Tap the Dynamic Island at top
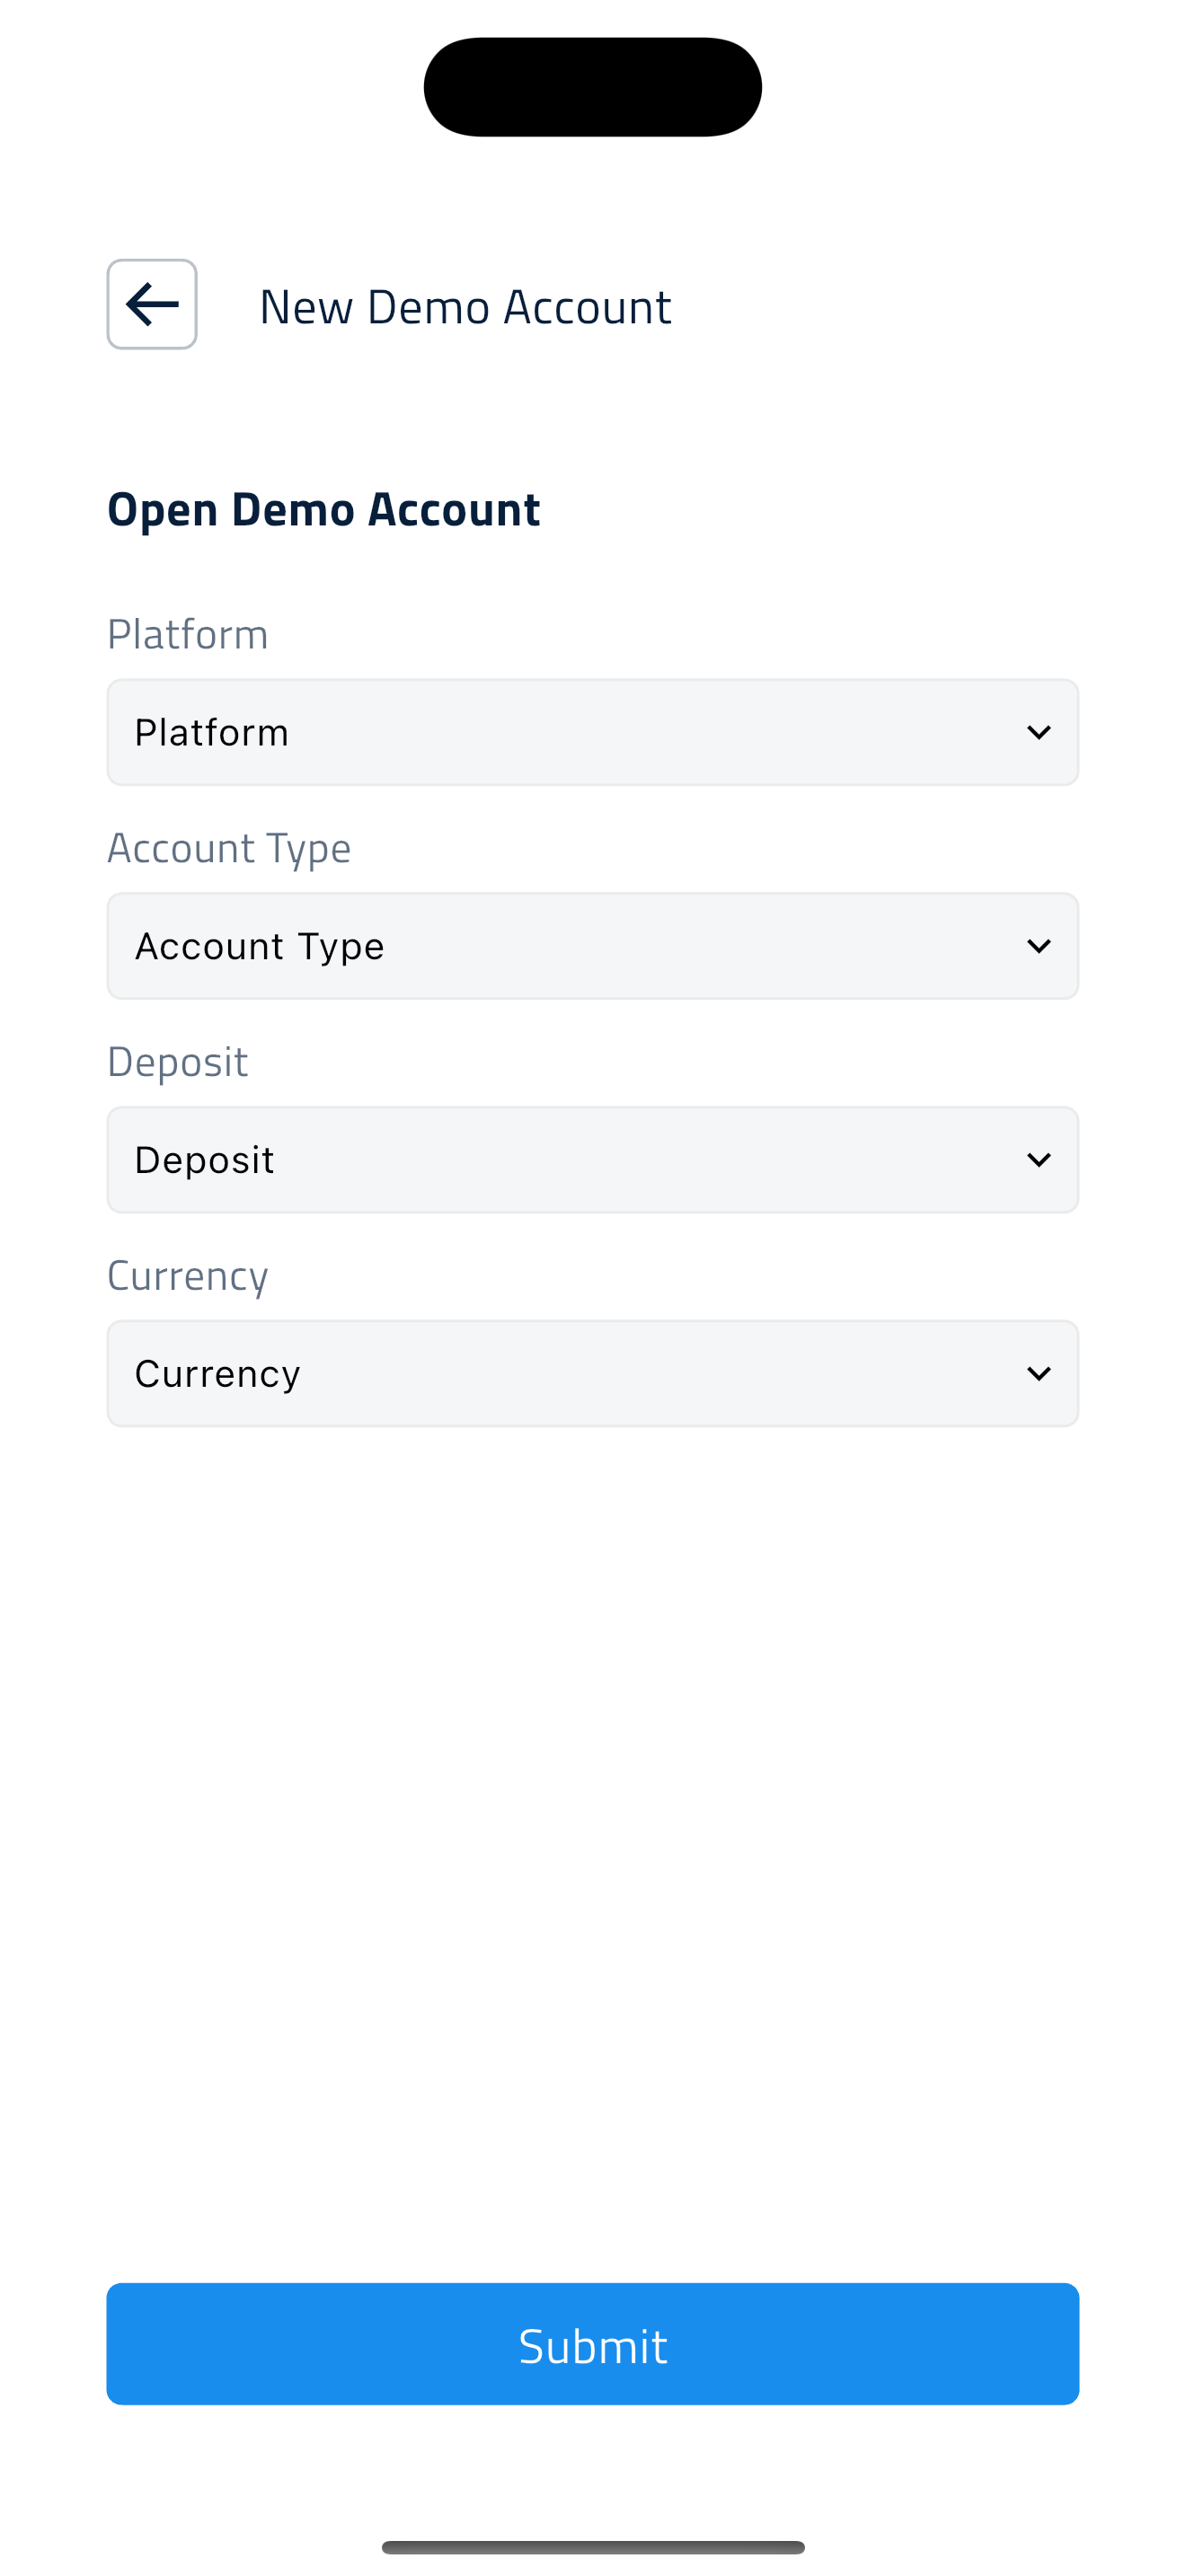 click(593, 87)
